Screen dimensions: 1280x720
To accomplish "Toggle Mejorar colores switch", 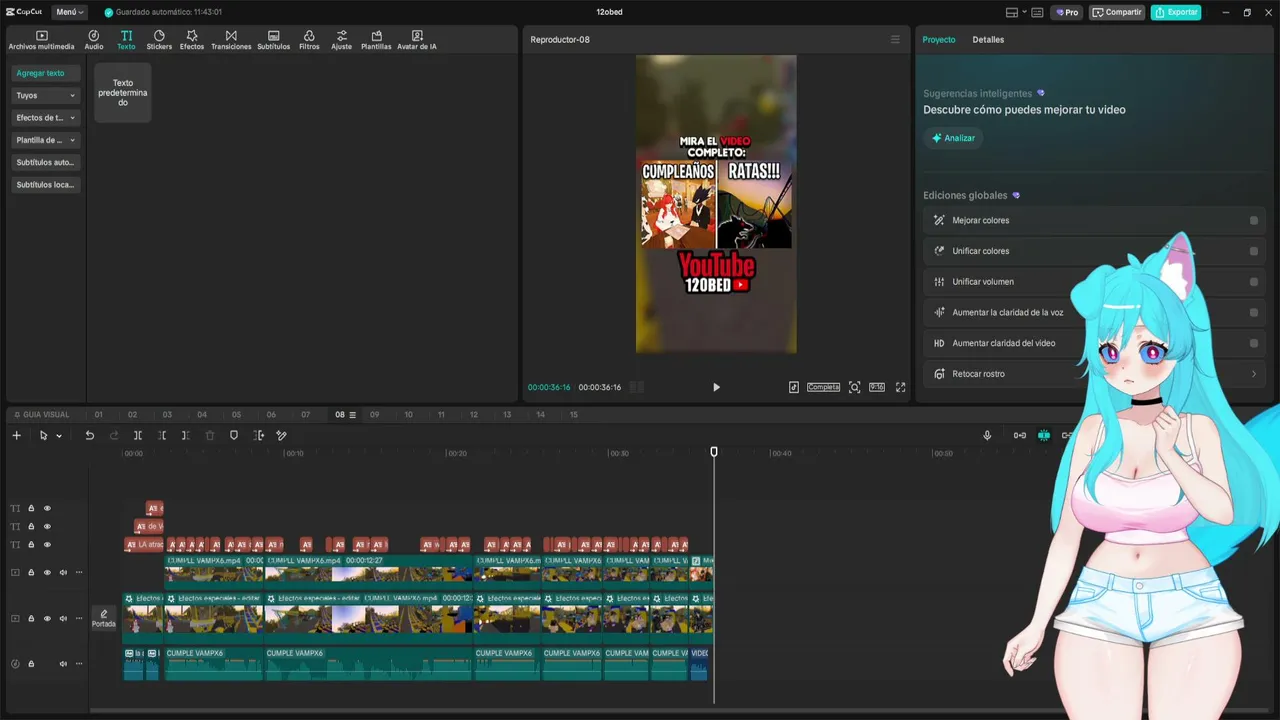I will pyautogui.click(x=1254, y=221).
